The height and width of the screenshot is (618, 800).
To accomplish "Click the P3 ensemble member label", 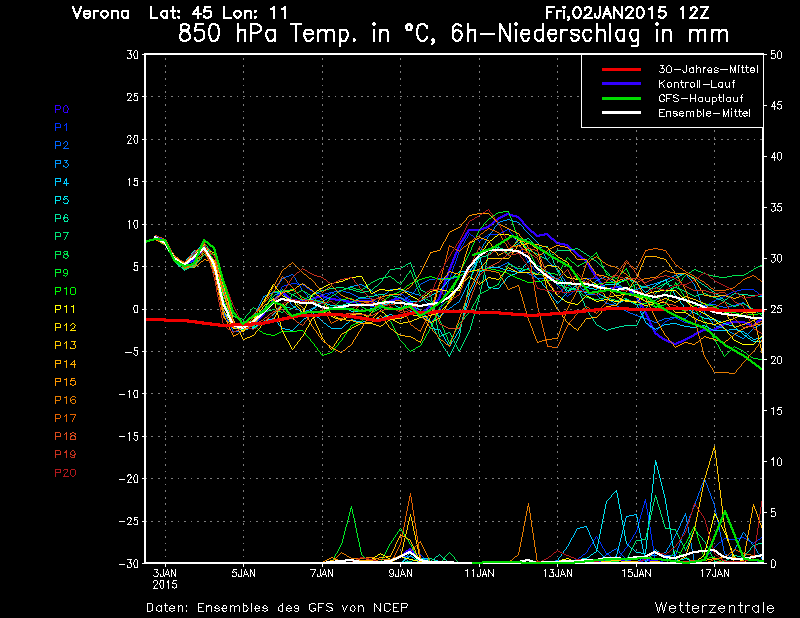I will click(62, 164).
